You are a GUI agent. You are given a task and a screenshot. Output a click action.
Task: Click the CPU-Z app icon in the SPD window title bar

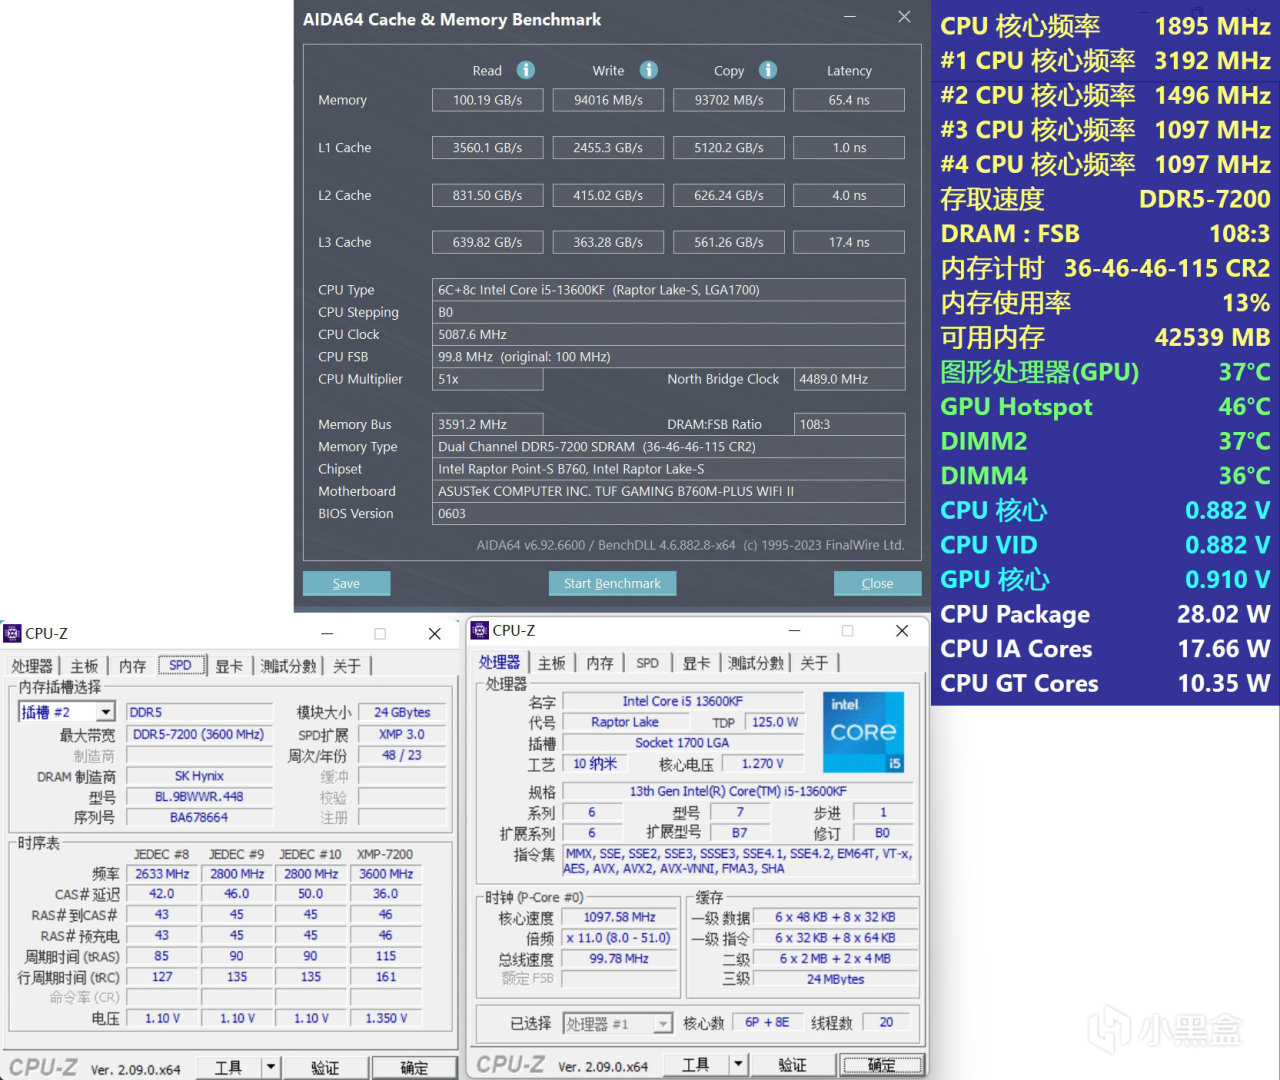click(x=12, y=633)
